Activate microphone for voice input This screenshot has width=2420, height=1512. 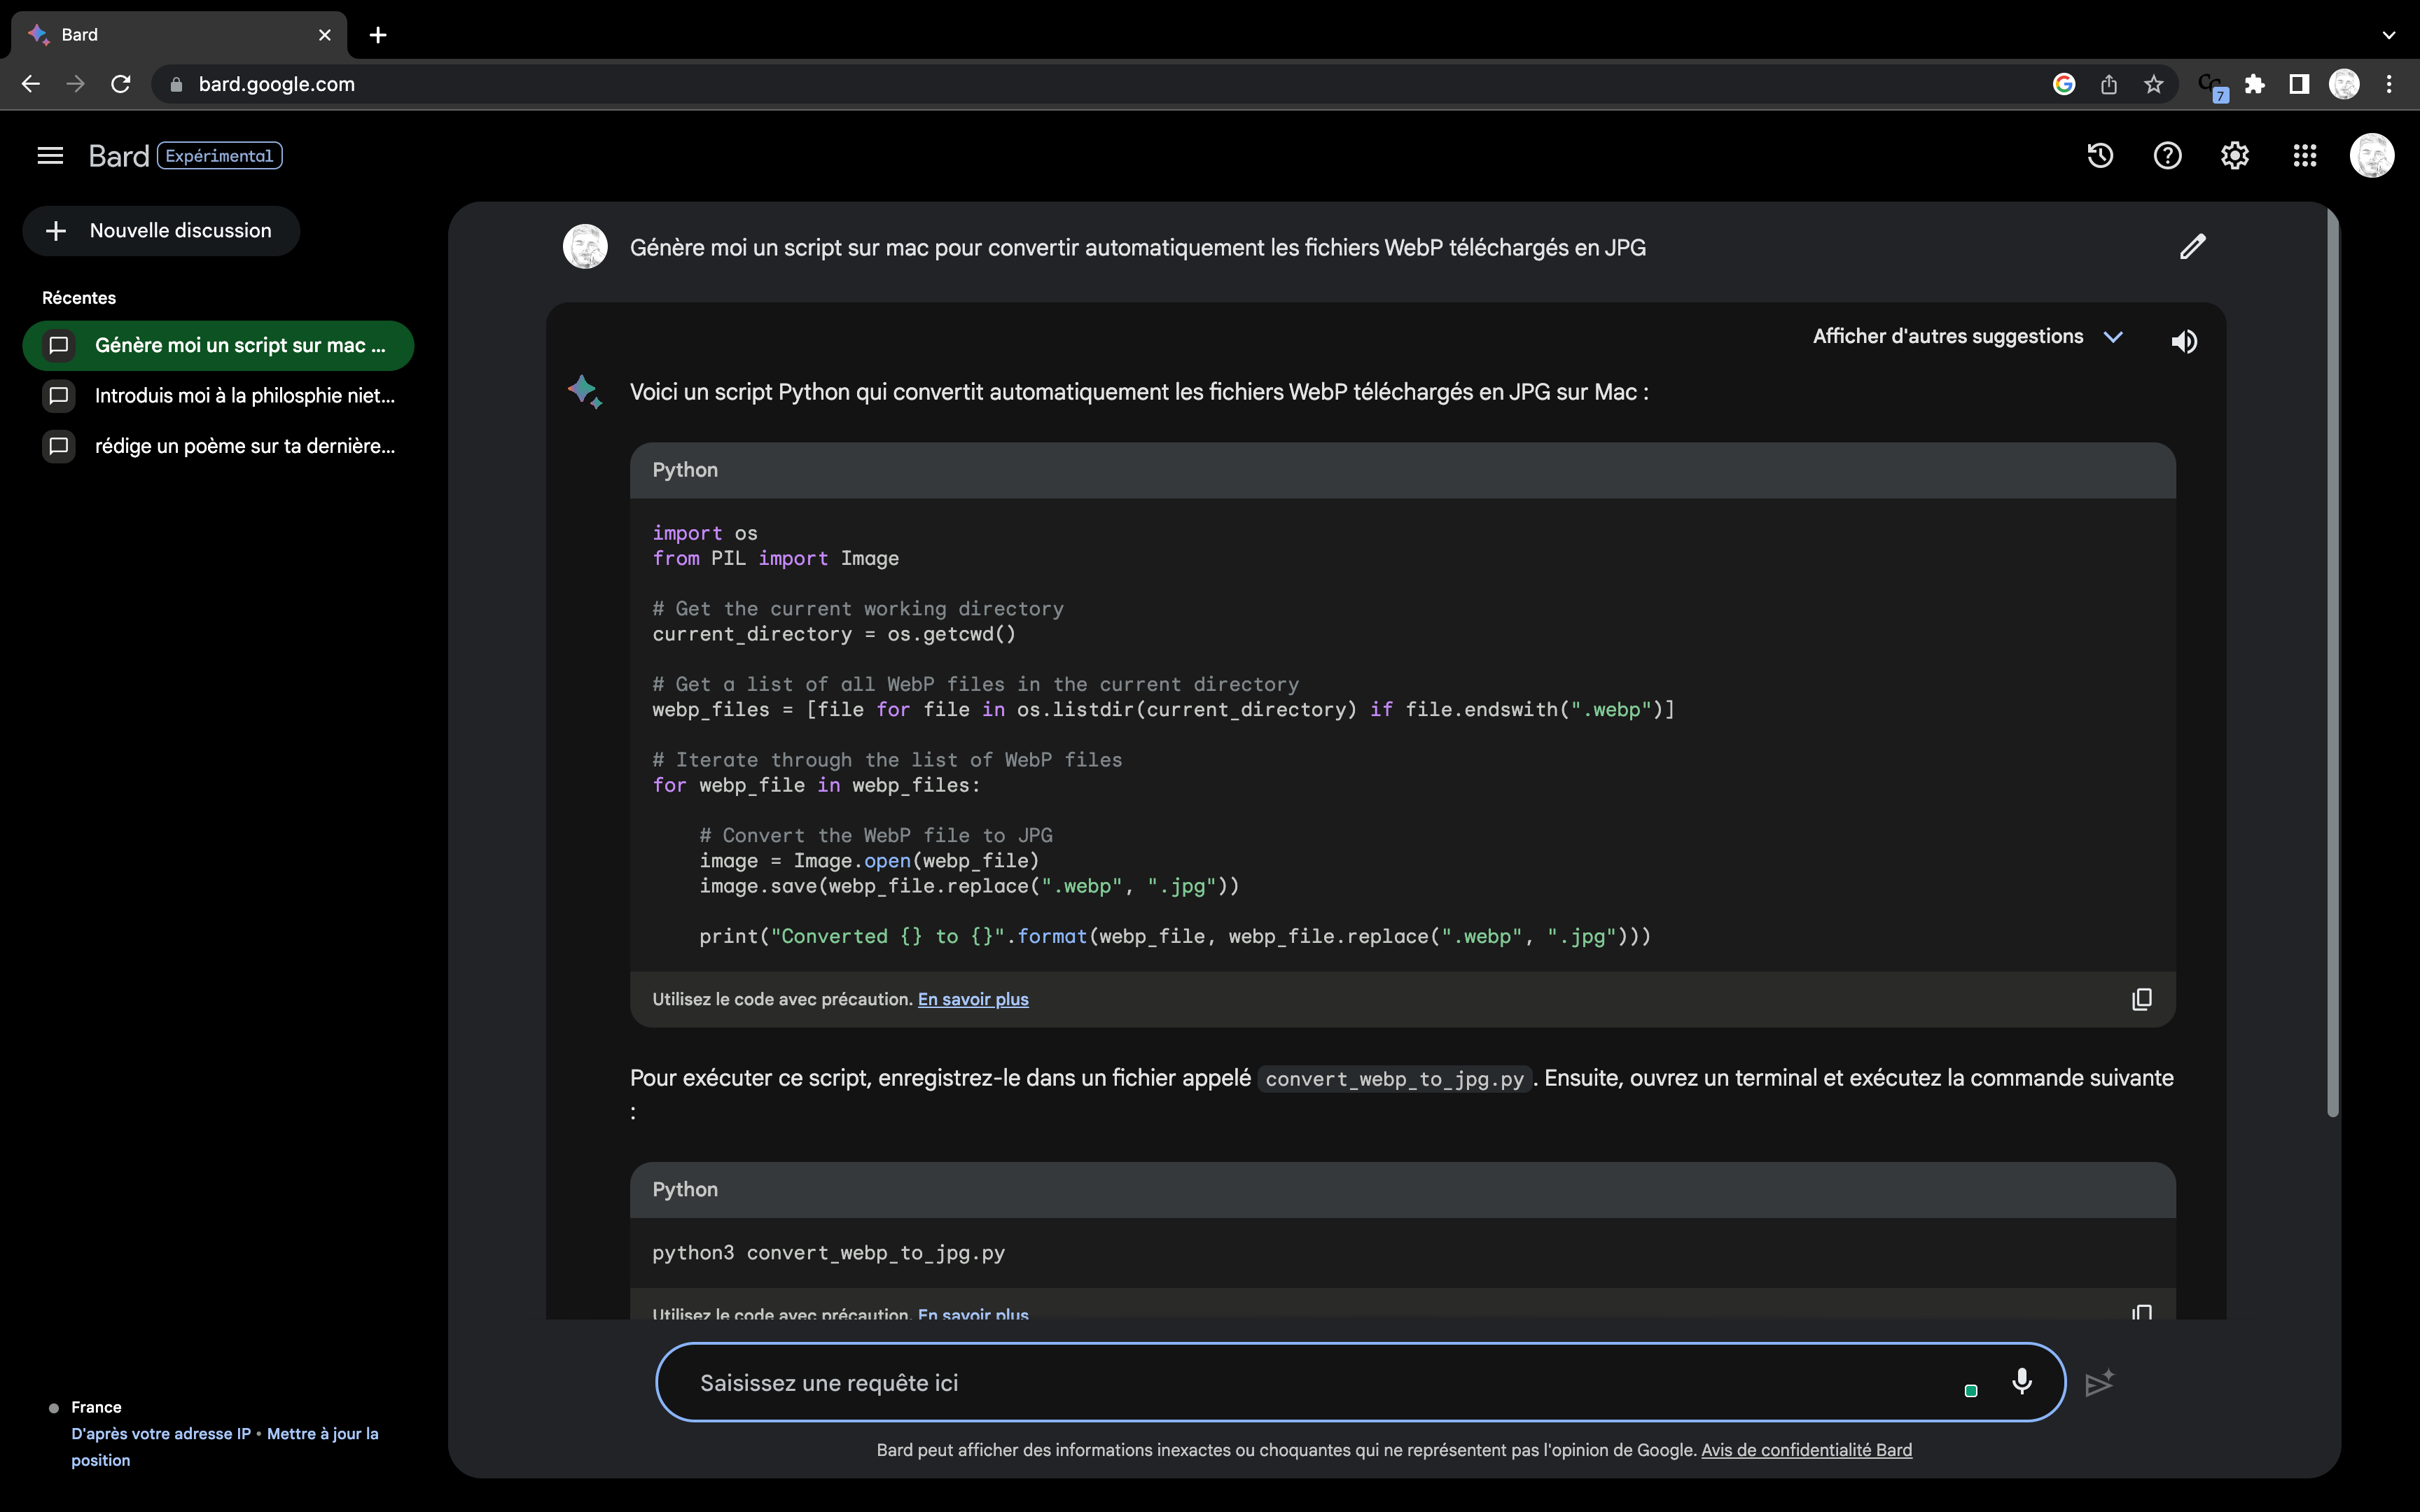coord(2021,1381)
